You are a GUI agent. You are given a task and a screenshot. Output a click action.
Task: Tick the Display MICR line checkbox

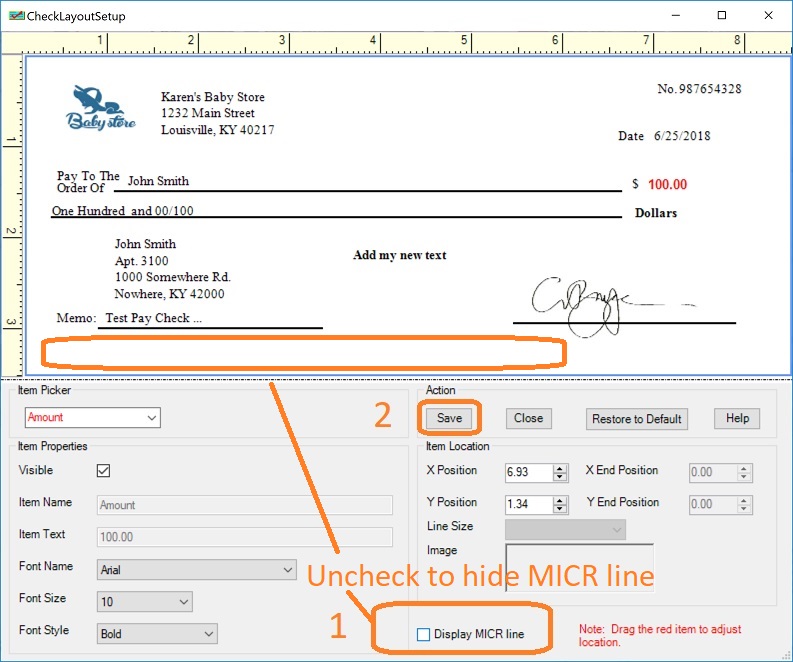(423, 634)
